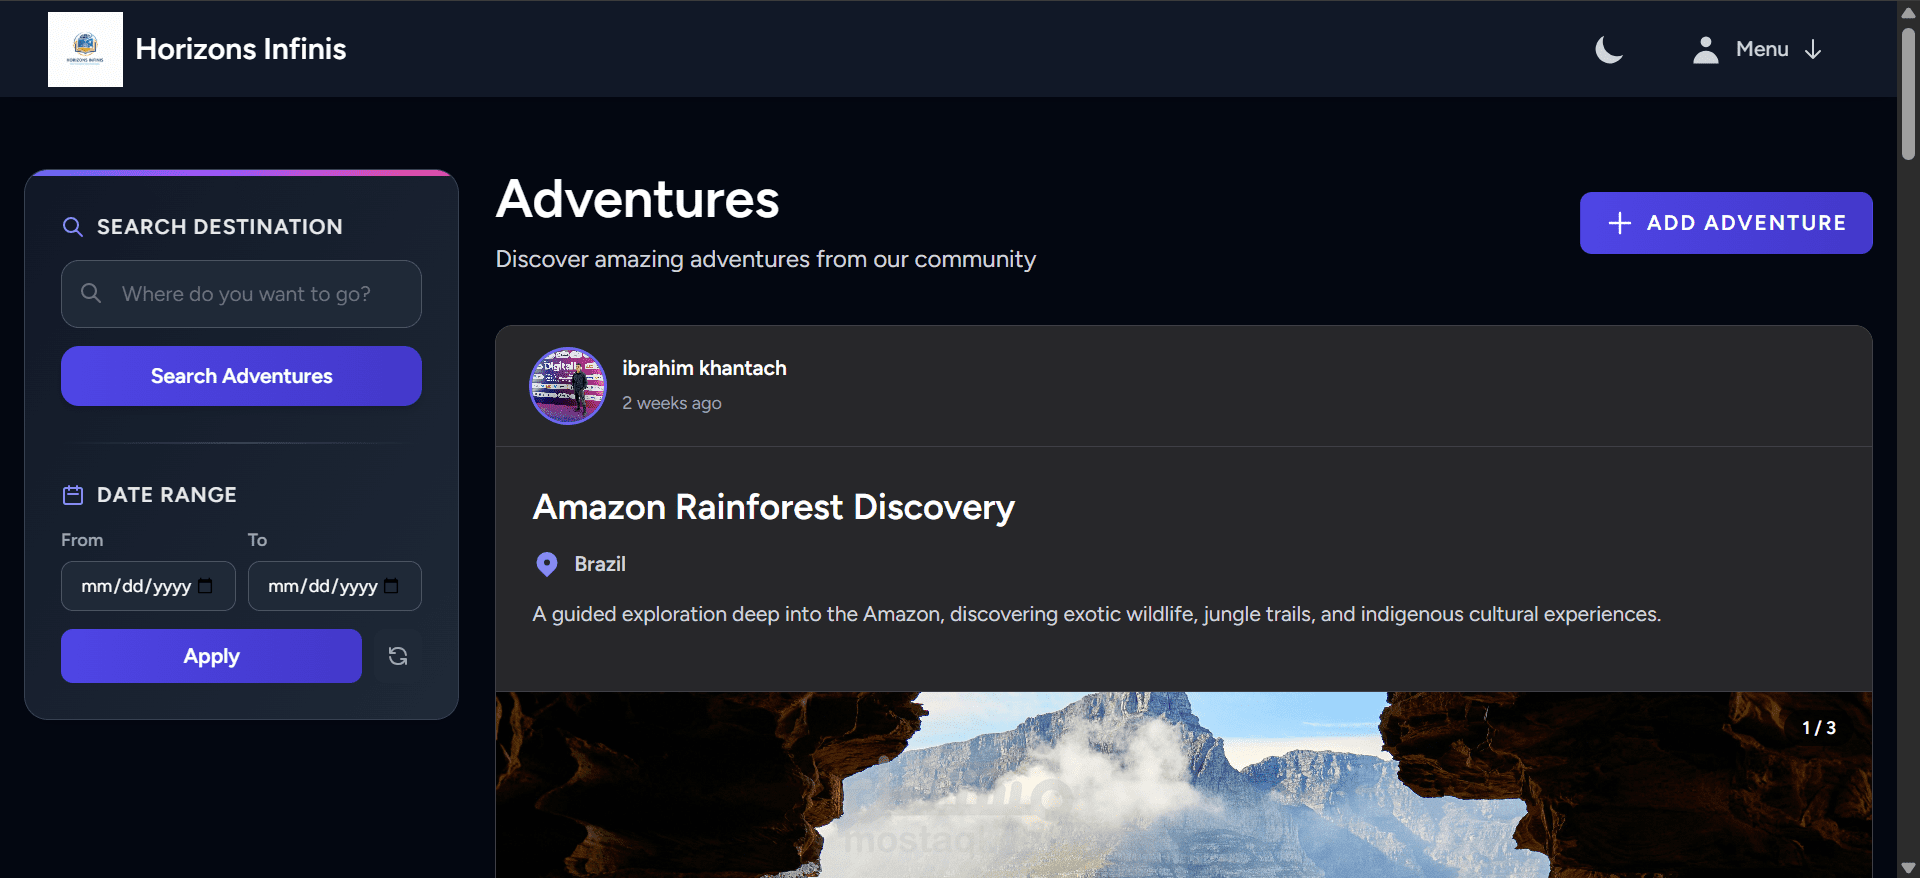
Task: Click the adventure photo showing 1 / 3
Action: 1184,785
